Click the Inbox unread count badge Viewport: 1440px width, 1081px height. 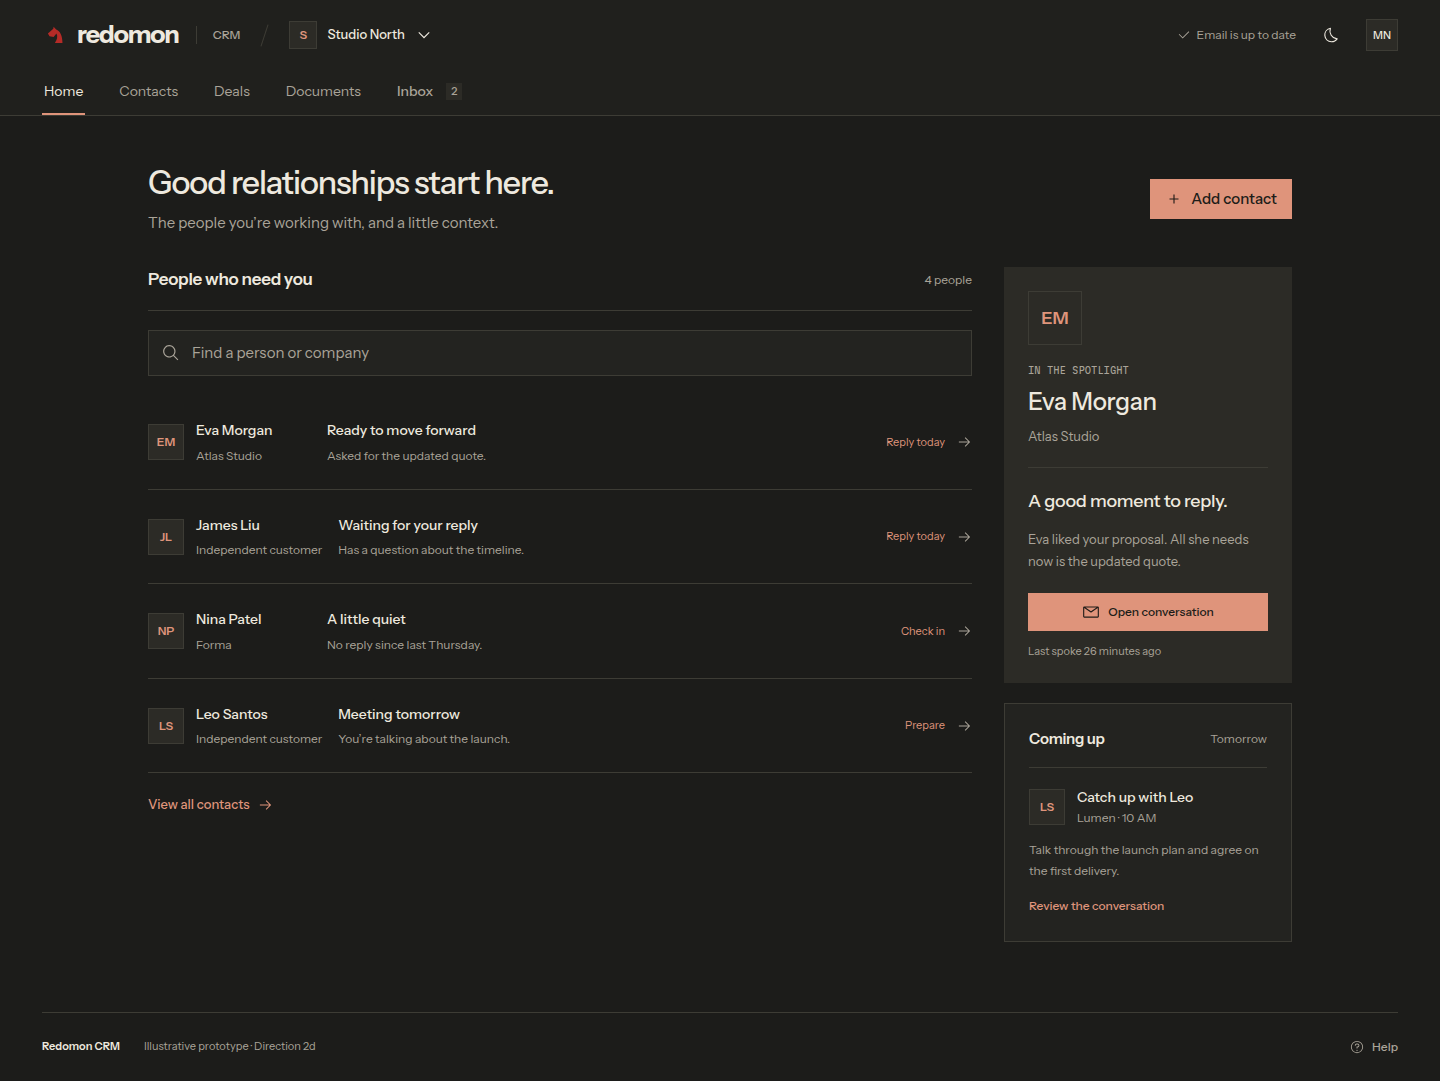[x=454, y=91]
